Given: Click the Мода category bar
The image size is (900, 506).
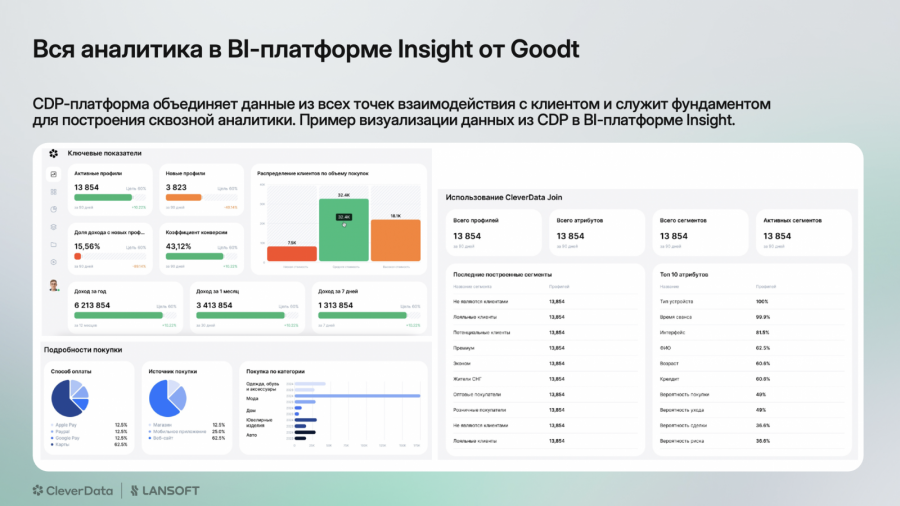Looking at the screenshot, I should 358,396.
